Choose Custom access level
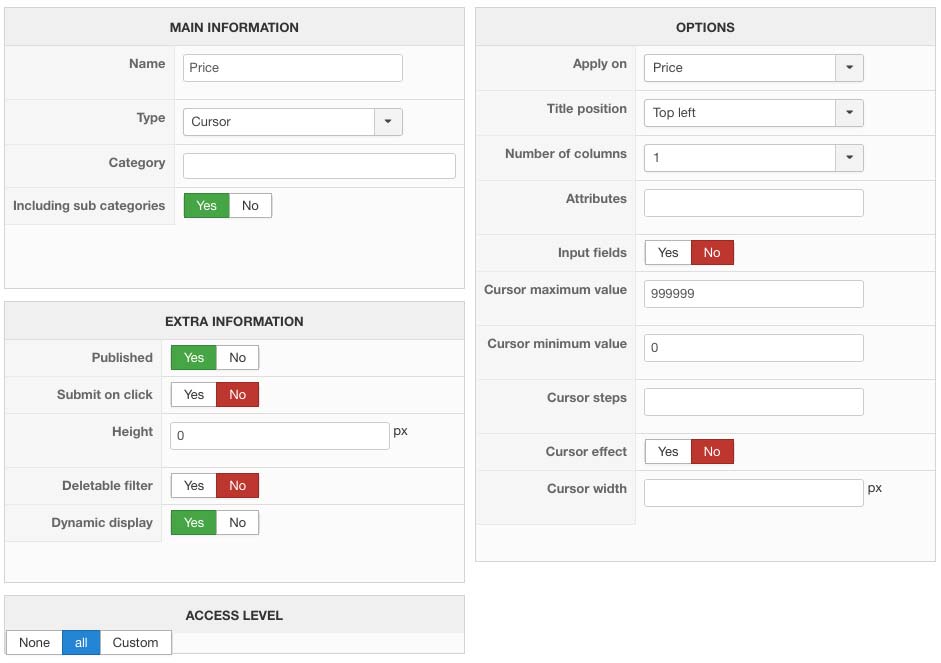This screenshot has width=941, height=663. click(135, 643)
